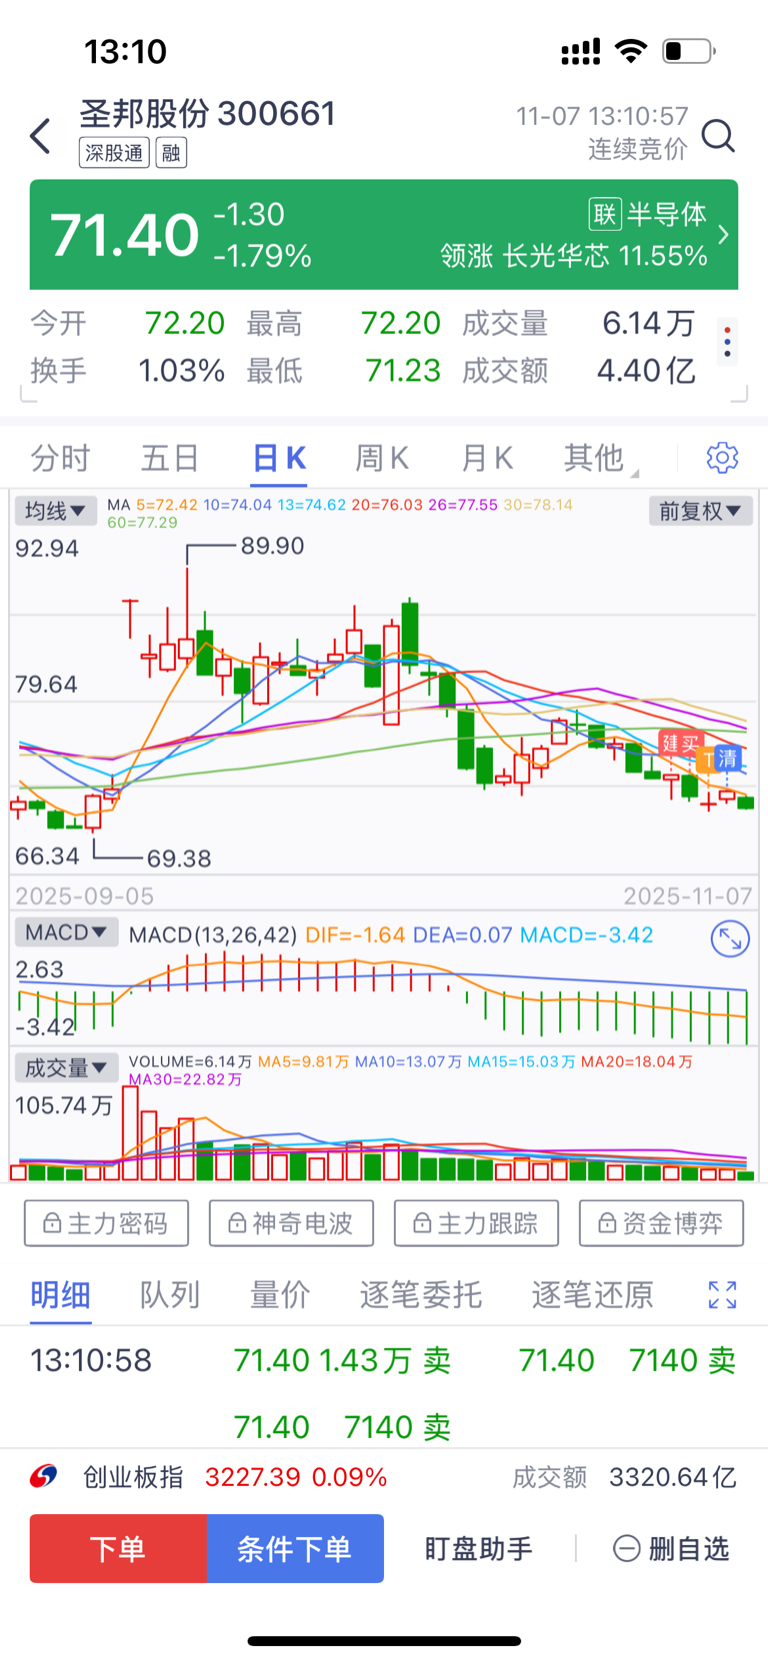The height and width of the screenshot is (1663, 768).
Task: Open 半导体 sector arrow chevron
Action: point(724,234)
